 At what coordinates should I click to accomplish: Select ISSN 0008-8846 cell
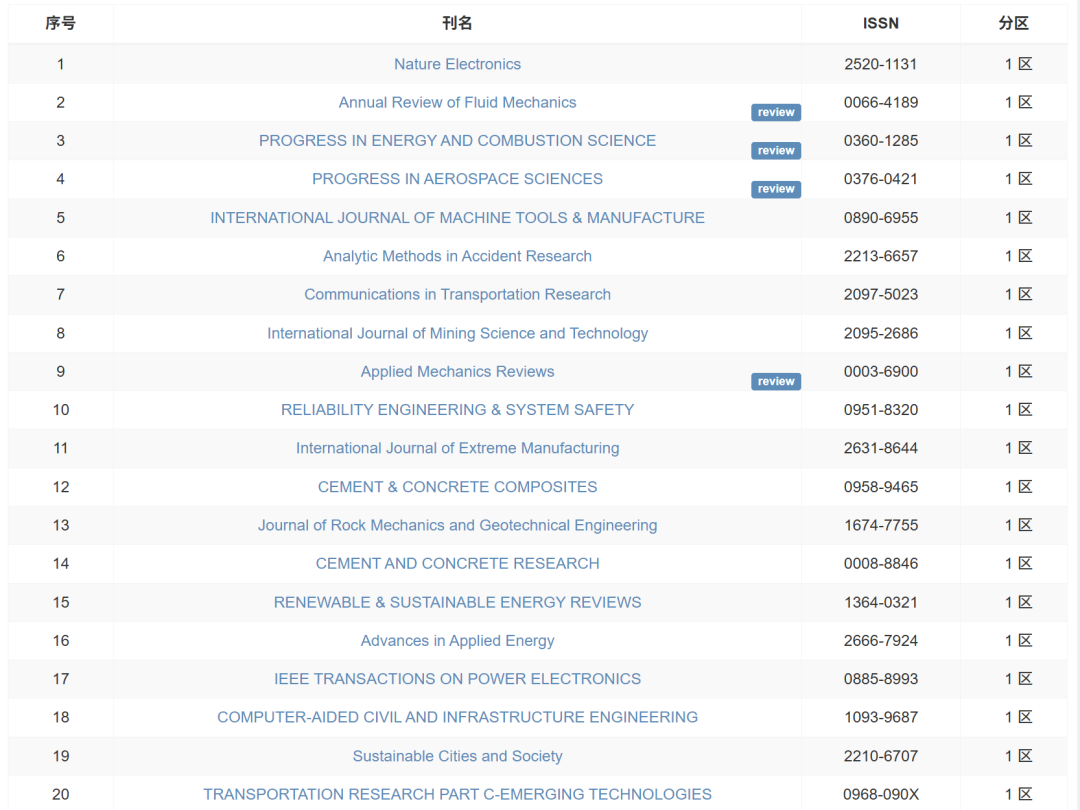pyautogui.click(x=881, y=563)
